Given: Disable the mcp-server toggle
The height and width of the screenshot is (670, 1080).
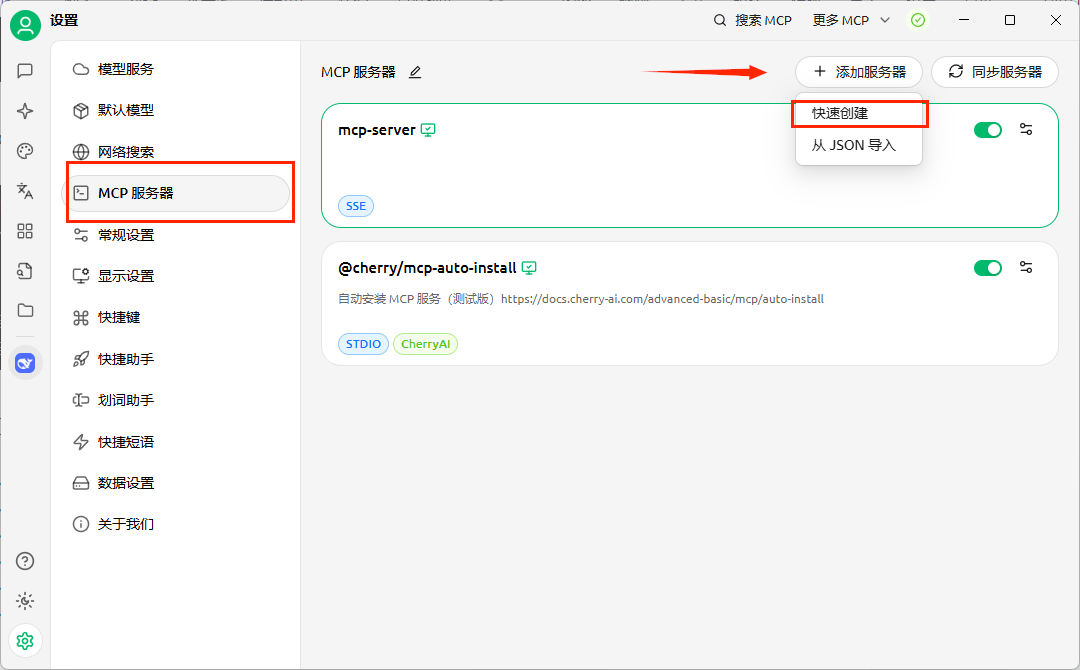Looking at the screenshot, I should [988, 129].
